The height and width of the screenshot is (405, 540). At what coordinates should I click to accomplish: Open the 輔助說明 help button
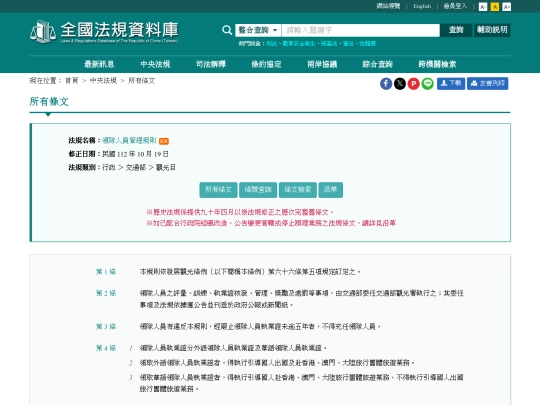[492, 30]
